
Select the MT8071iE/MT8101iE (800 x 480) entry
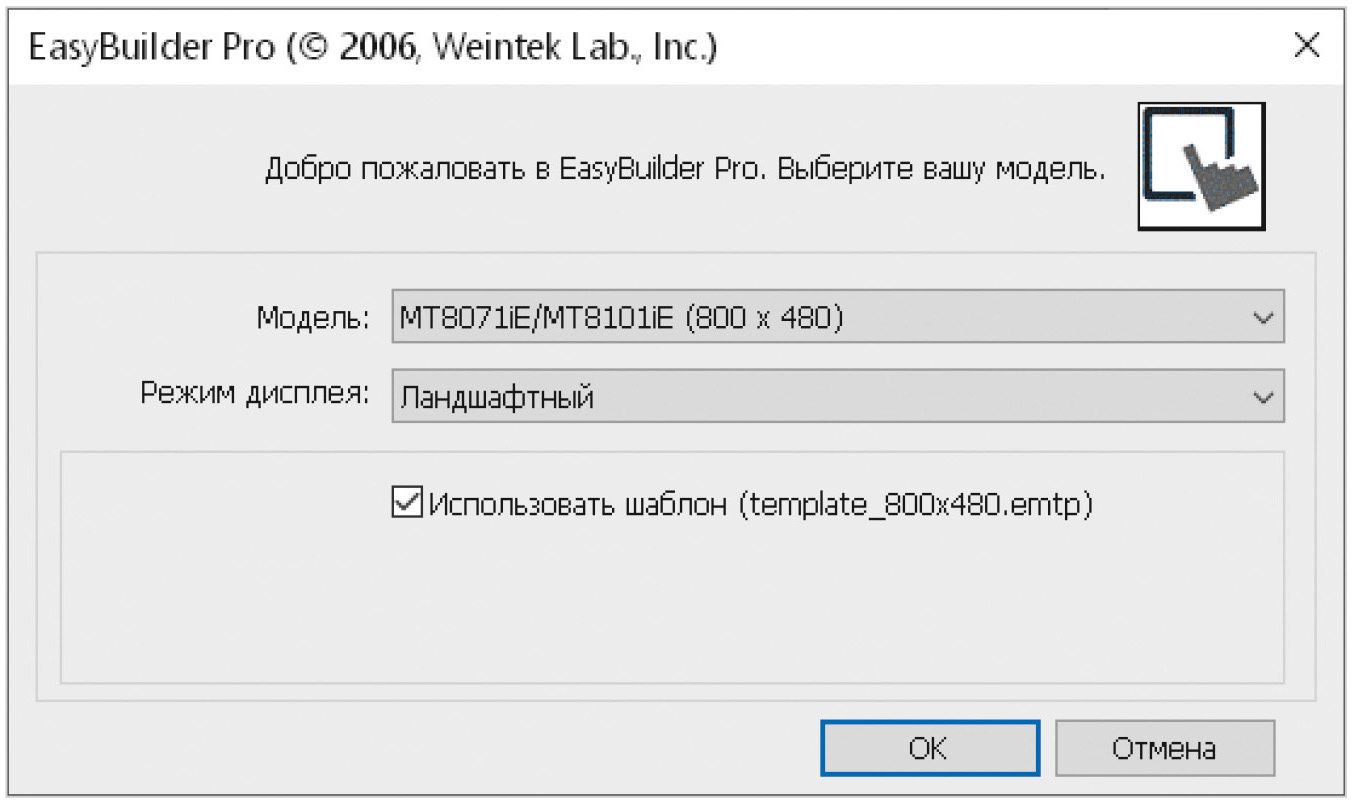coord(621,318)
